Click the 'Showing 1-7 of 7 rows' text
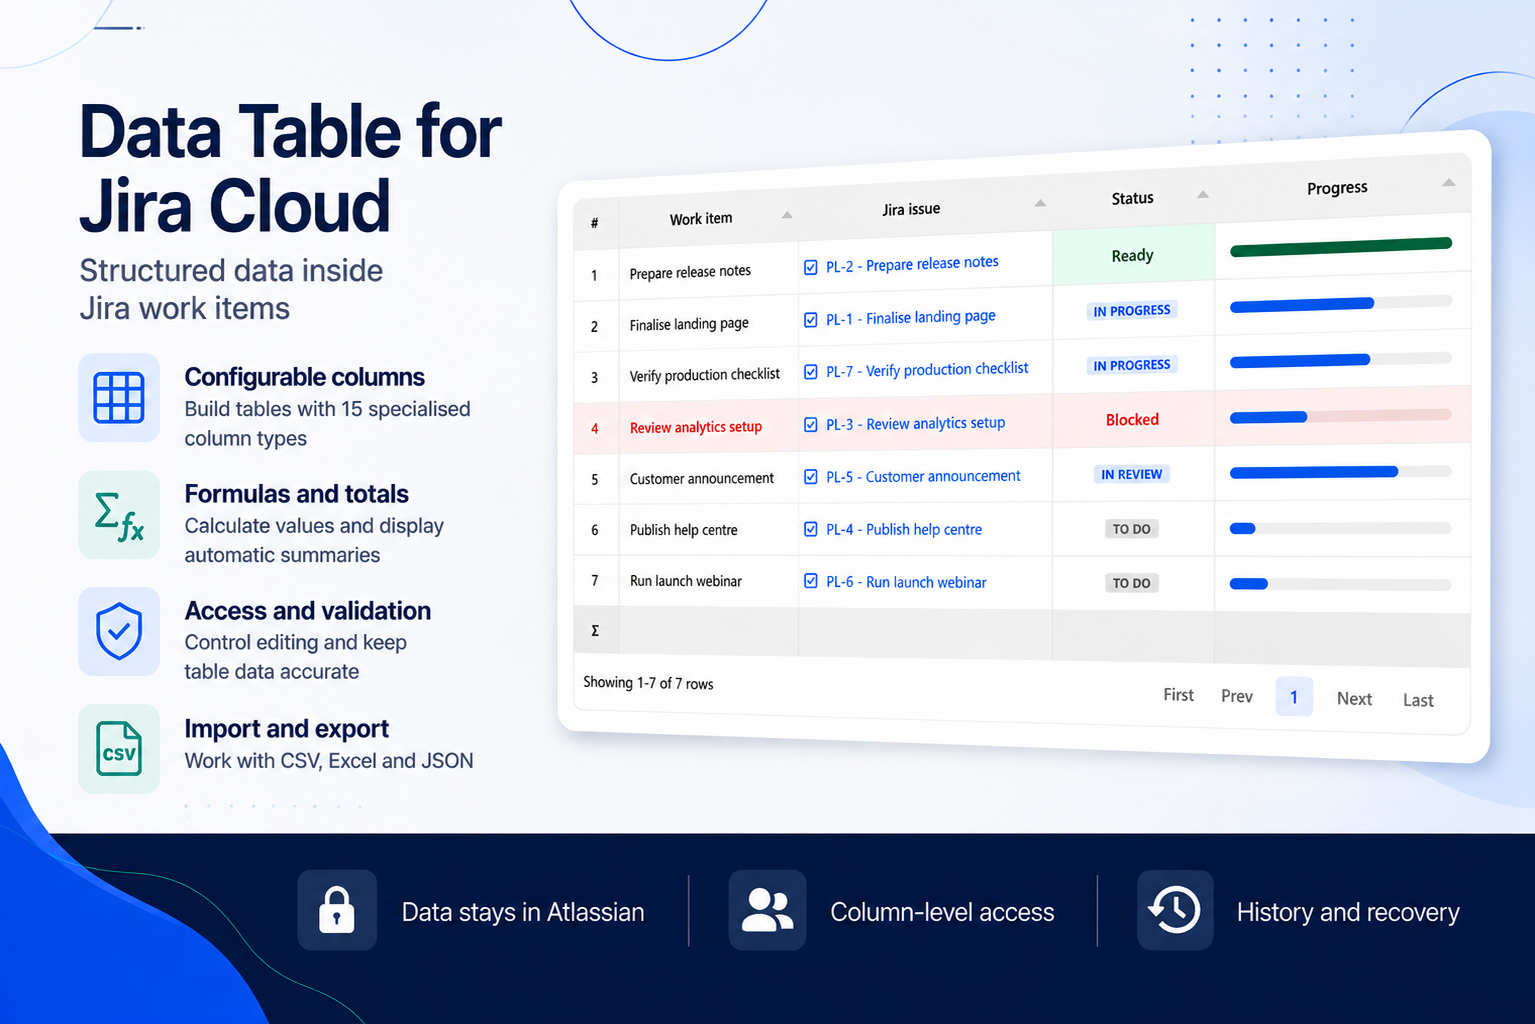 (x=648, y=683)
